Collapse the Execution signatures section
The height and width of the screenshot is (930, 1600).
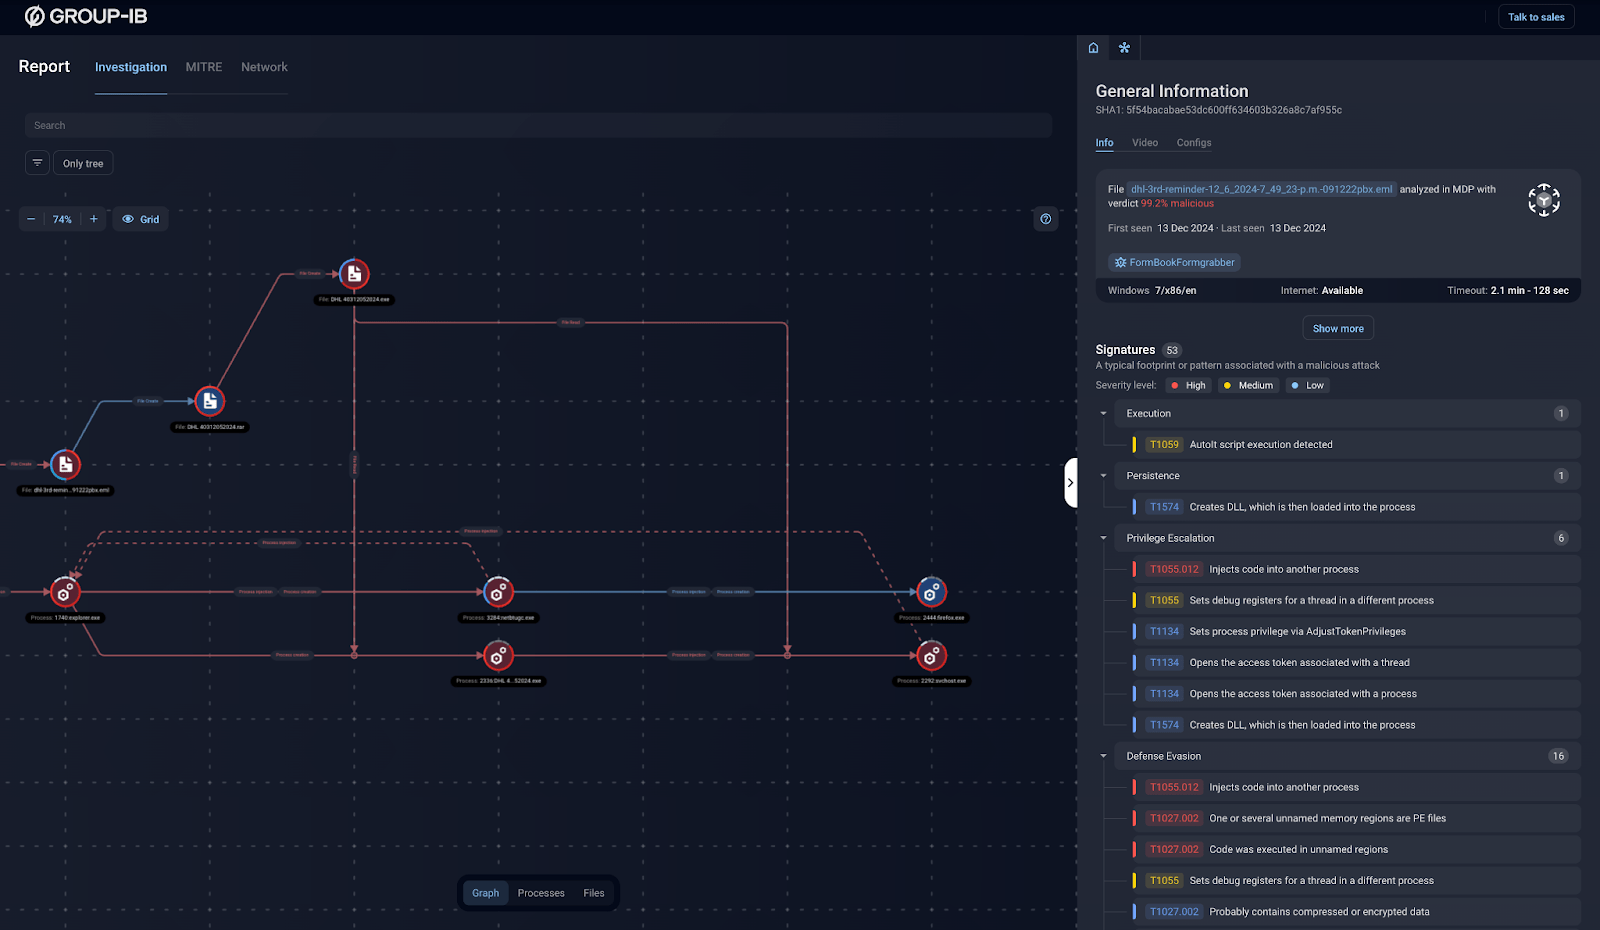1104,414
